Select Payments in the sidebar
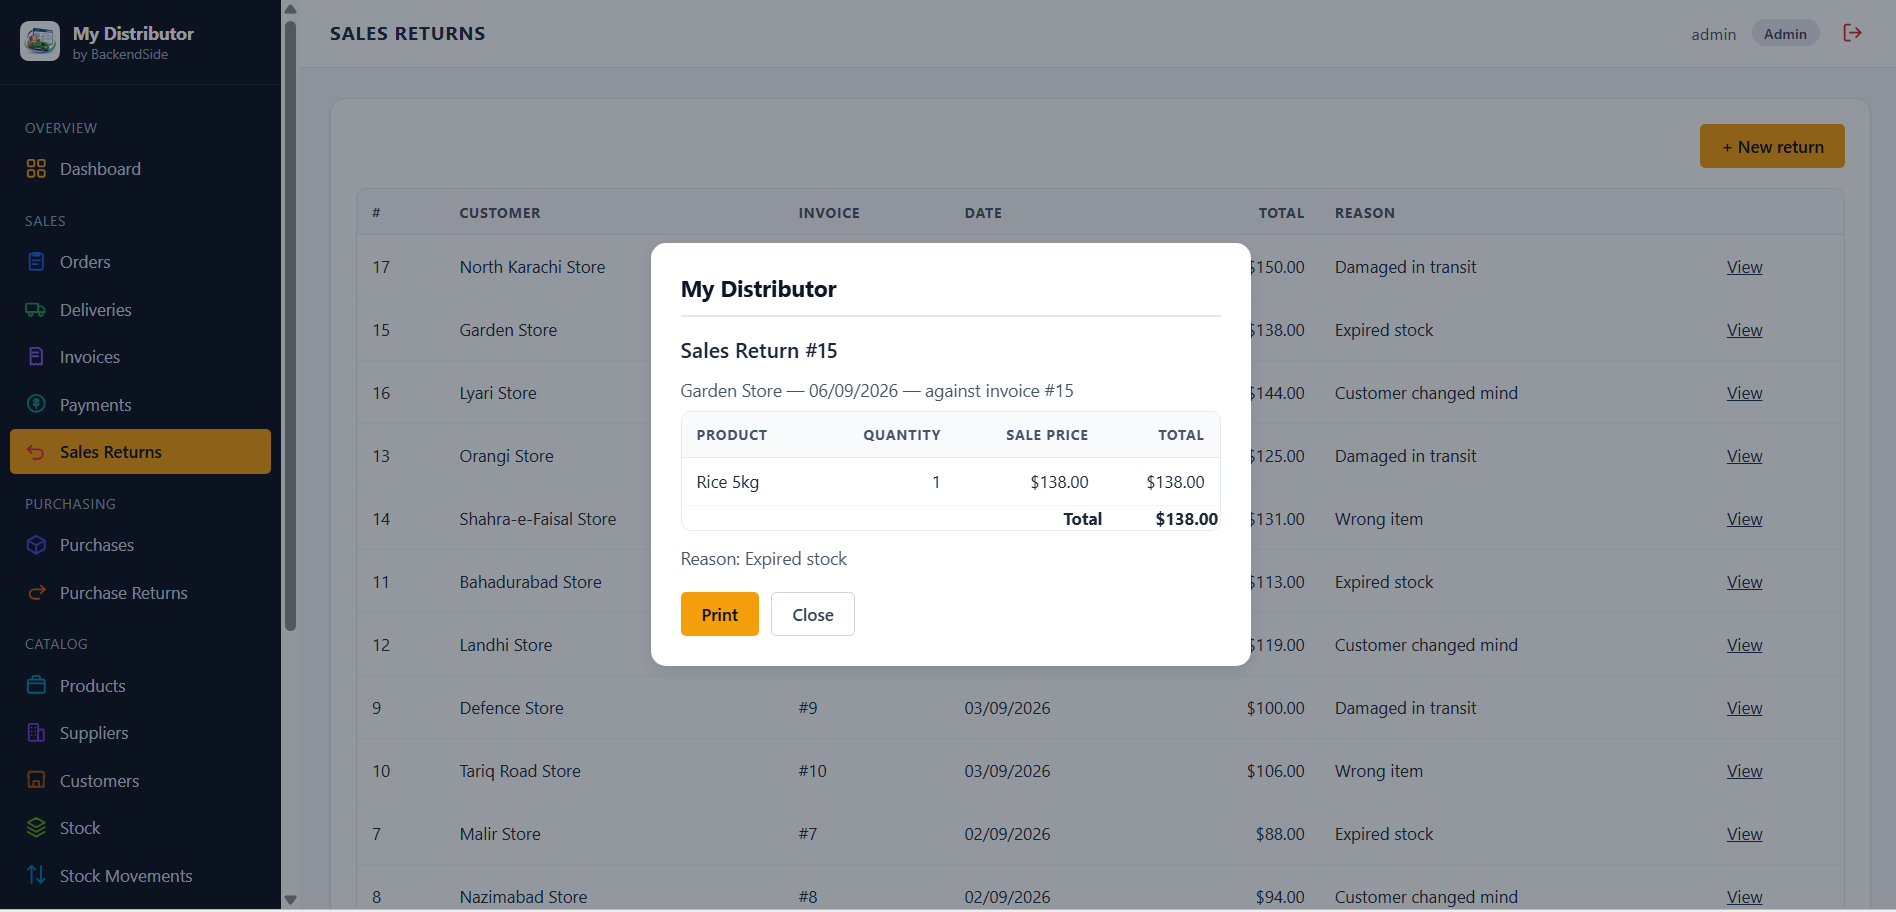This screenshot has width=1896, height=912. pyautogui.click(x=140, y=404)
